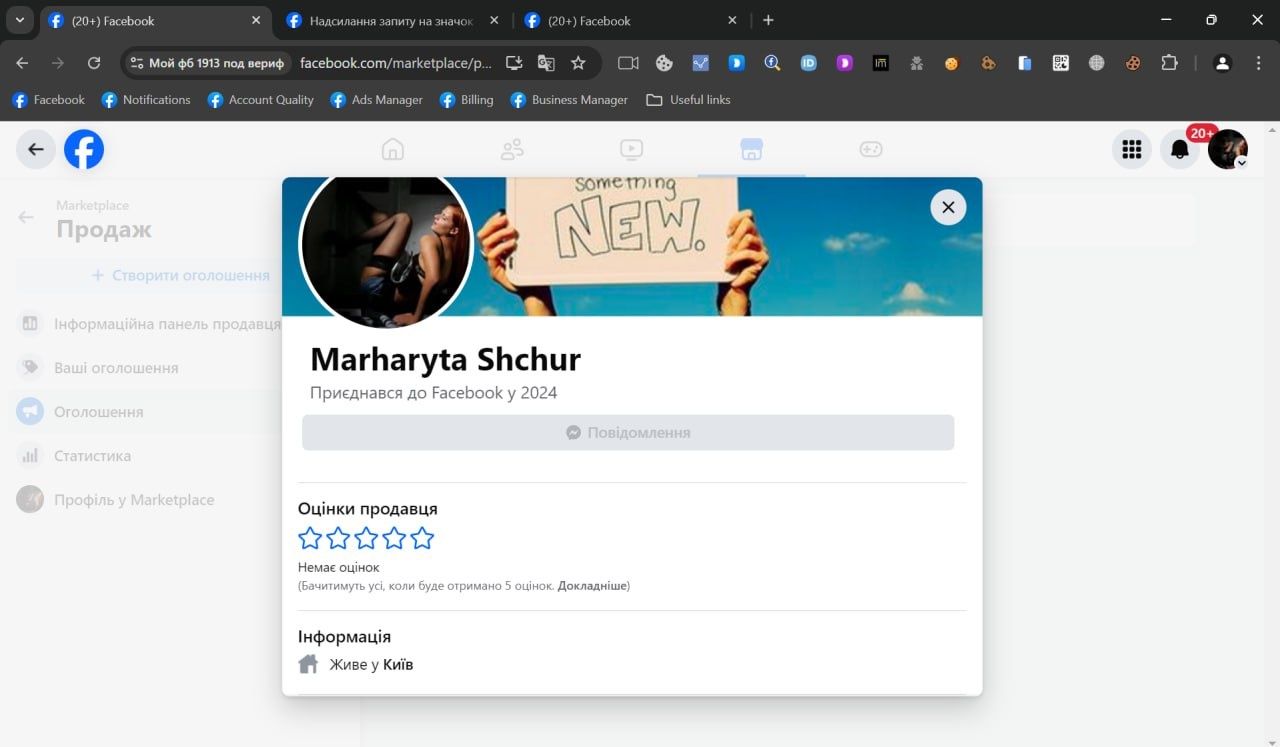Select Оголошення in Marketplace sidebar
The height and width of the screenshot is (747, 1280).
98,412
